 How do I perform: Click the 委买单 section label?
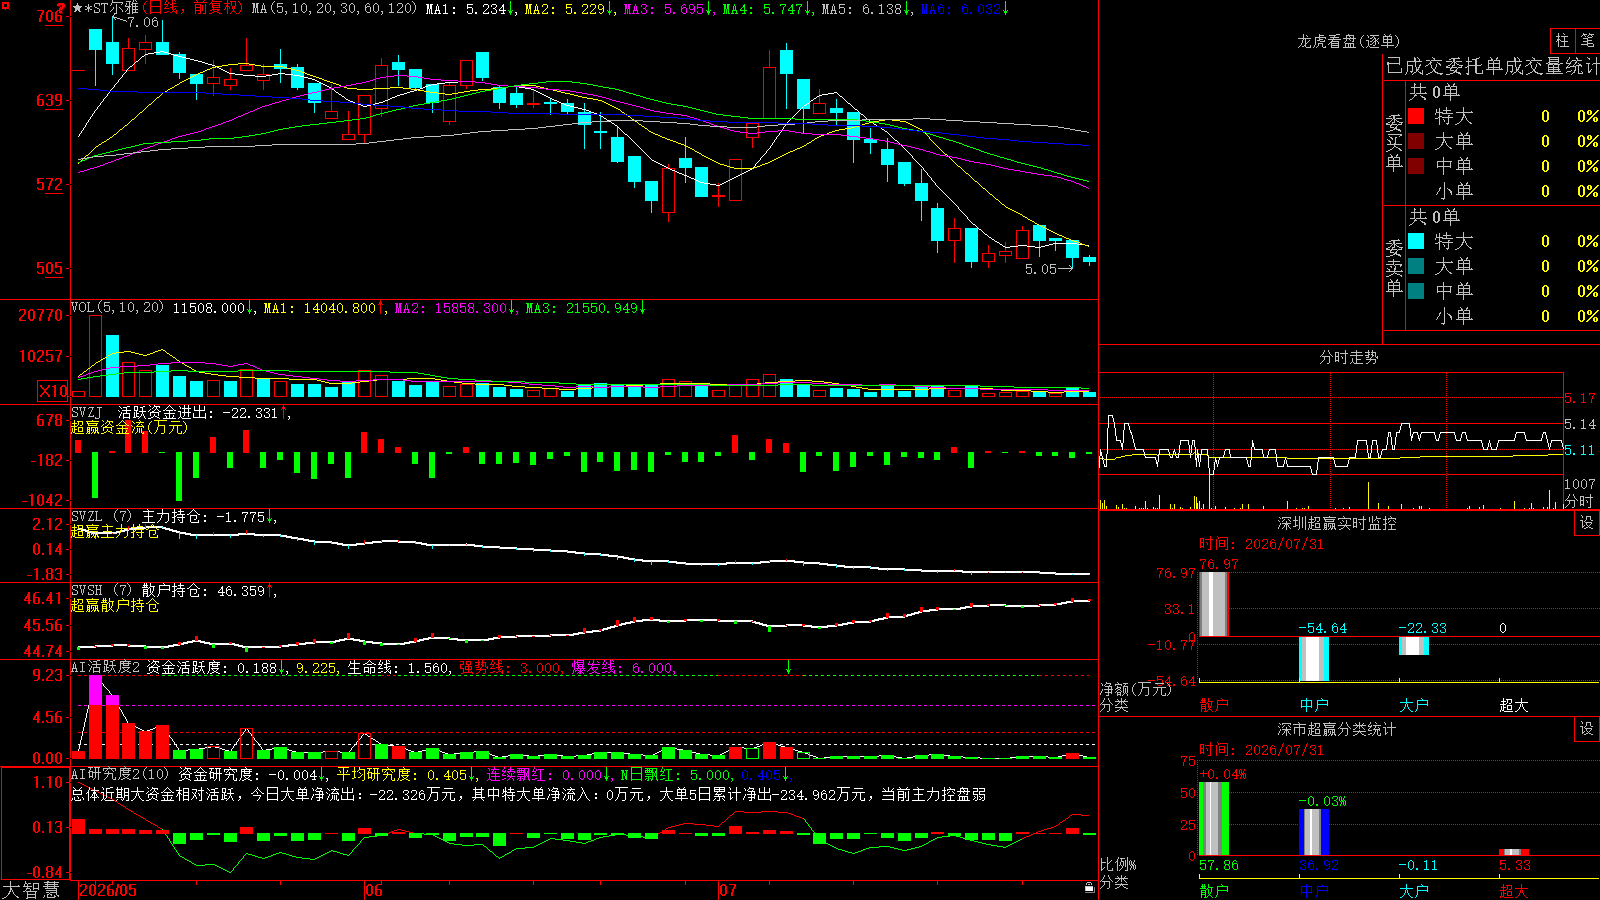click(x=1394, y=142)
